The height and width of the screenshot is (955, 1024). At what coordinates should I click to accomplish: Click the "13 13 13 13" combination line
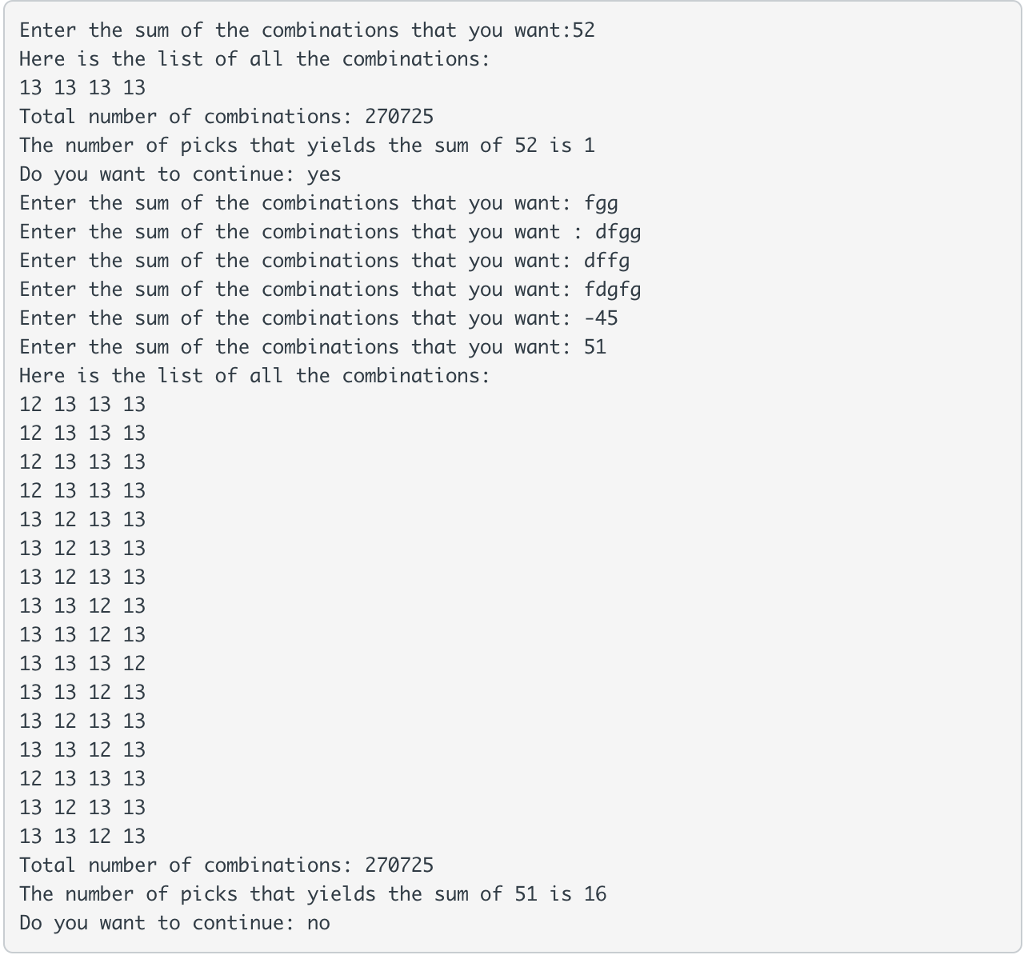tap(82, 88)
